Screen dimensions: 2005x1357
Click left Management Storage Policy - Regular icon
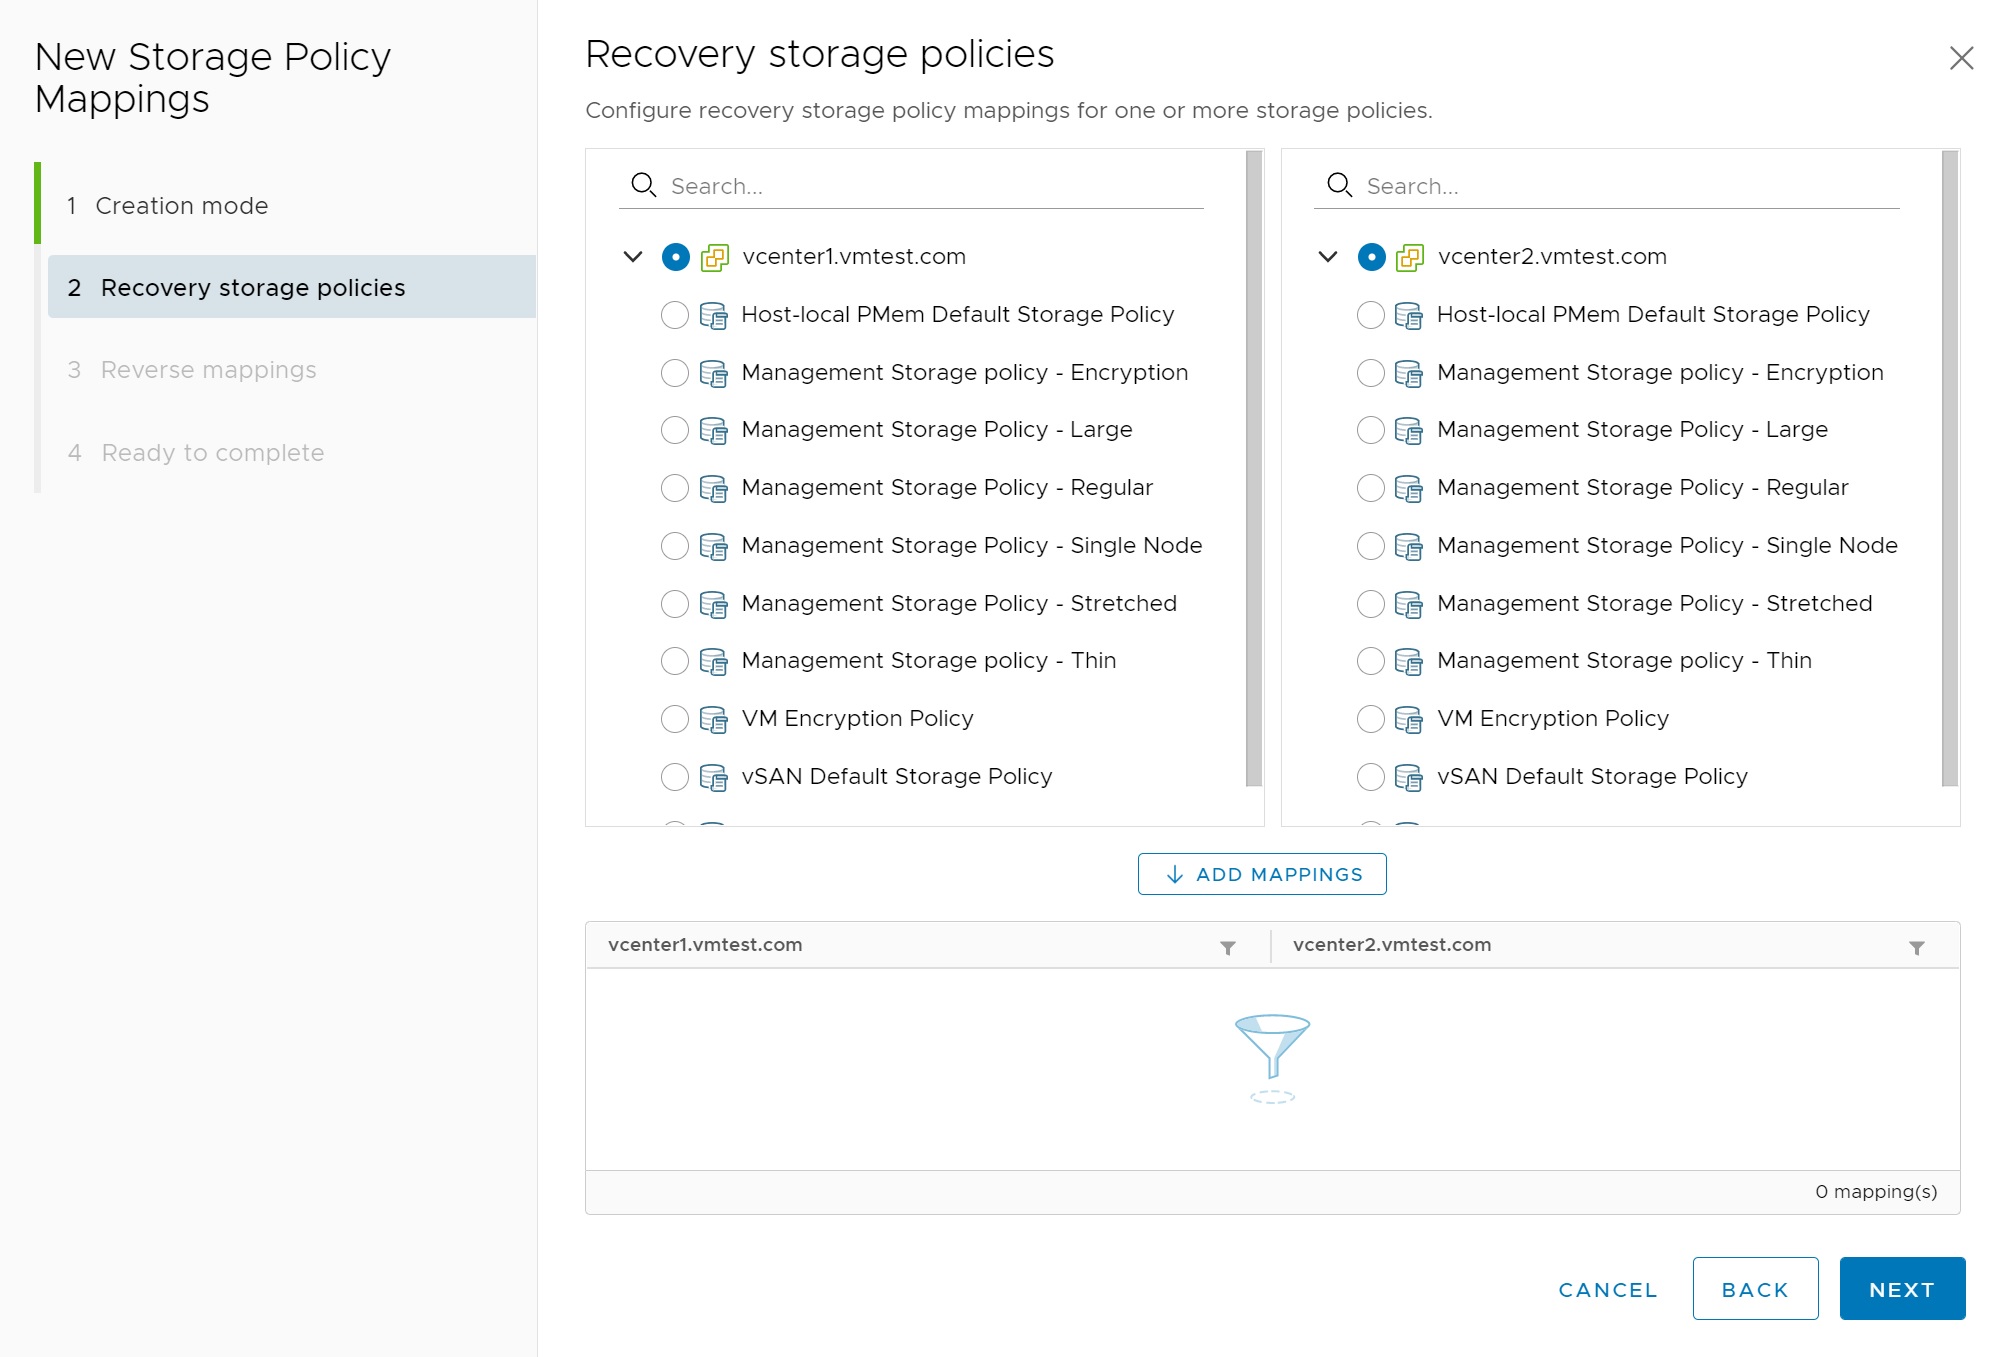coord(714,488)
